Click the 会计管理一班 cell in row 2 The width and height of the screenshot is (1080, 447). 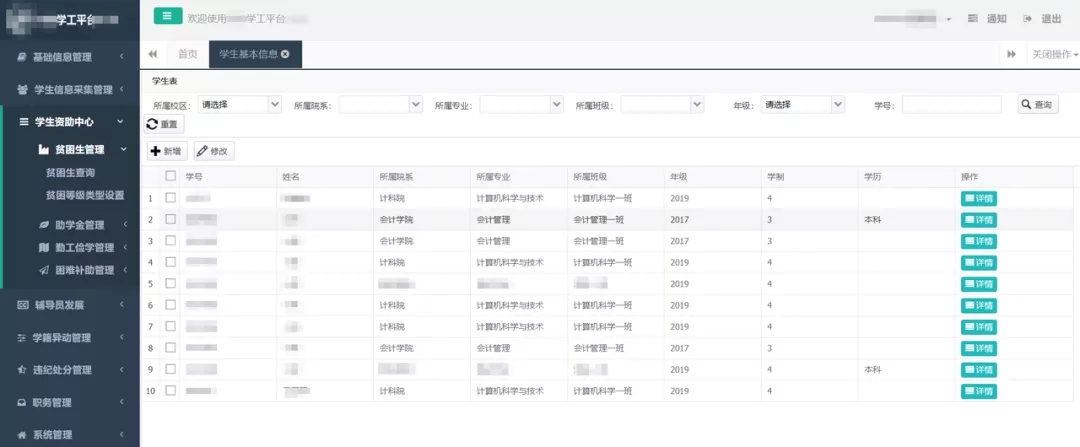tap(599, 220)
